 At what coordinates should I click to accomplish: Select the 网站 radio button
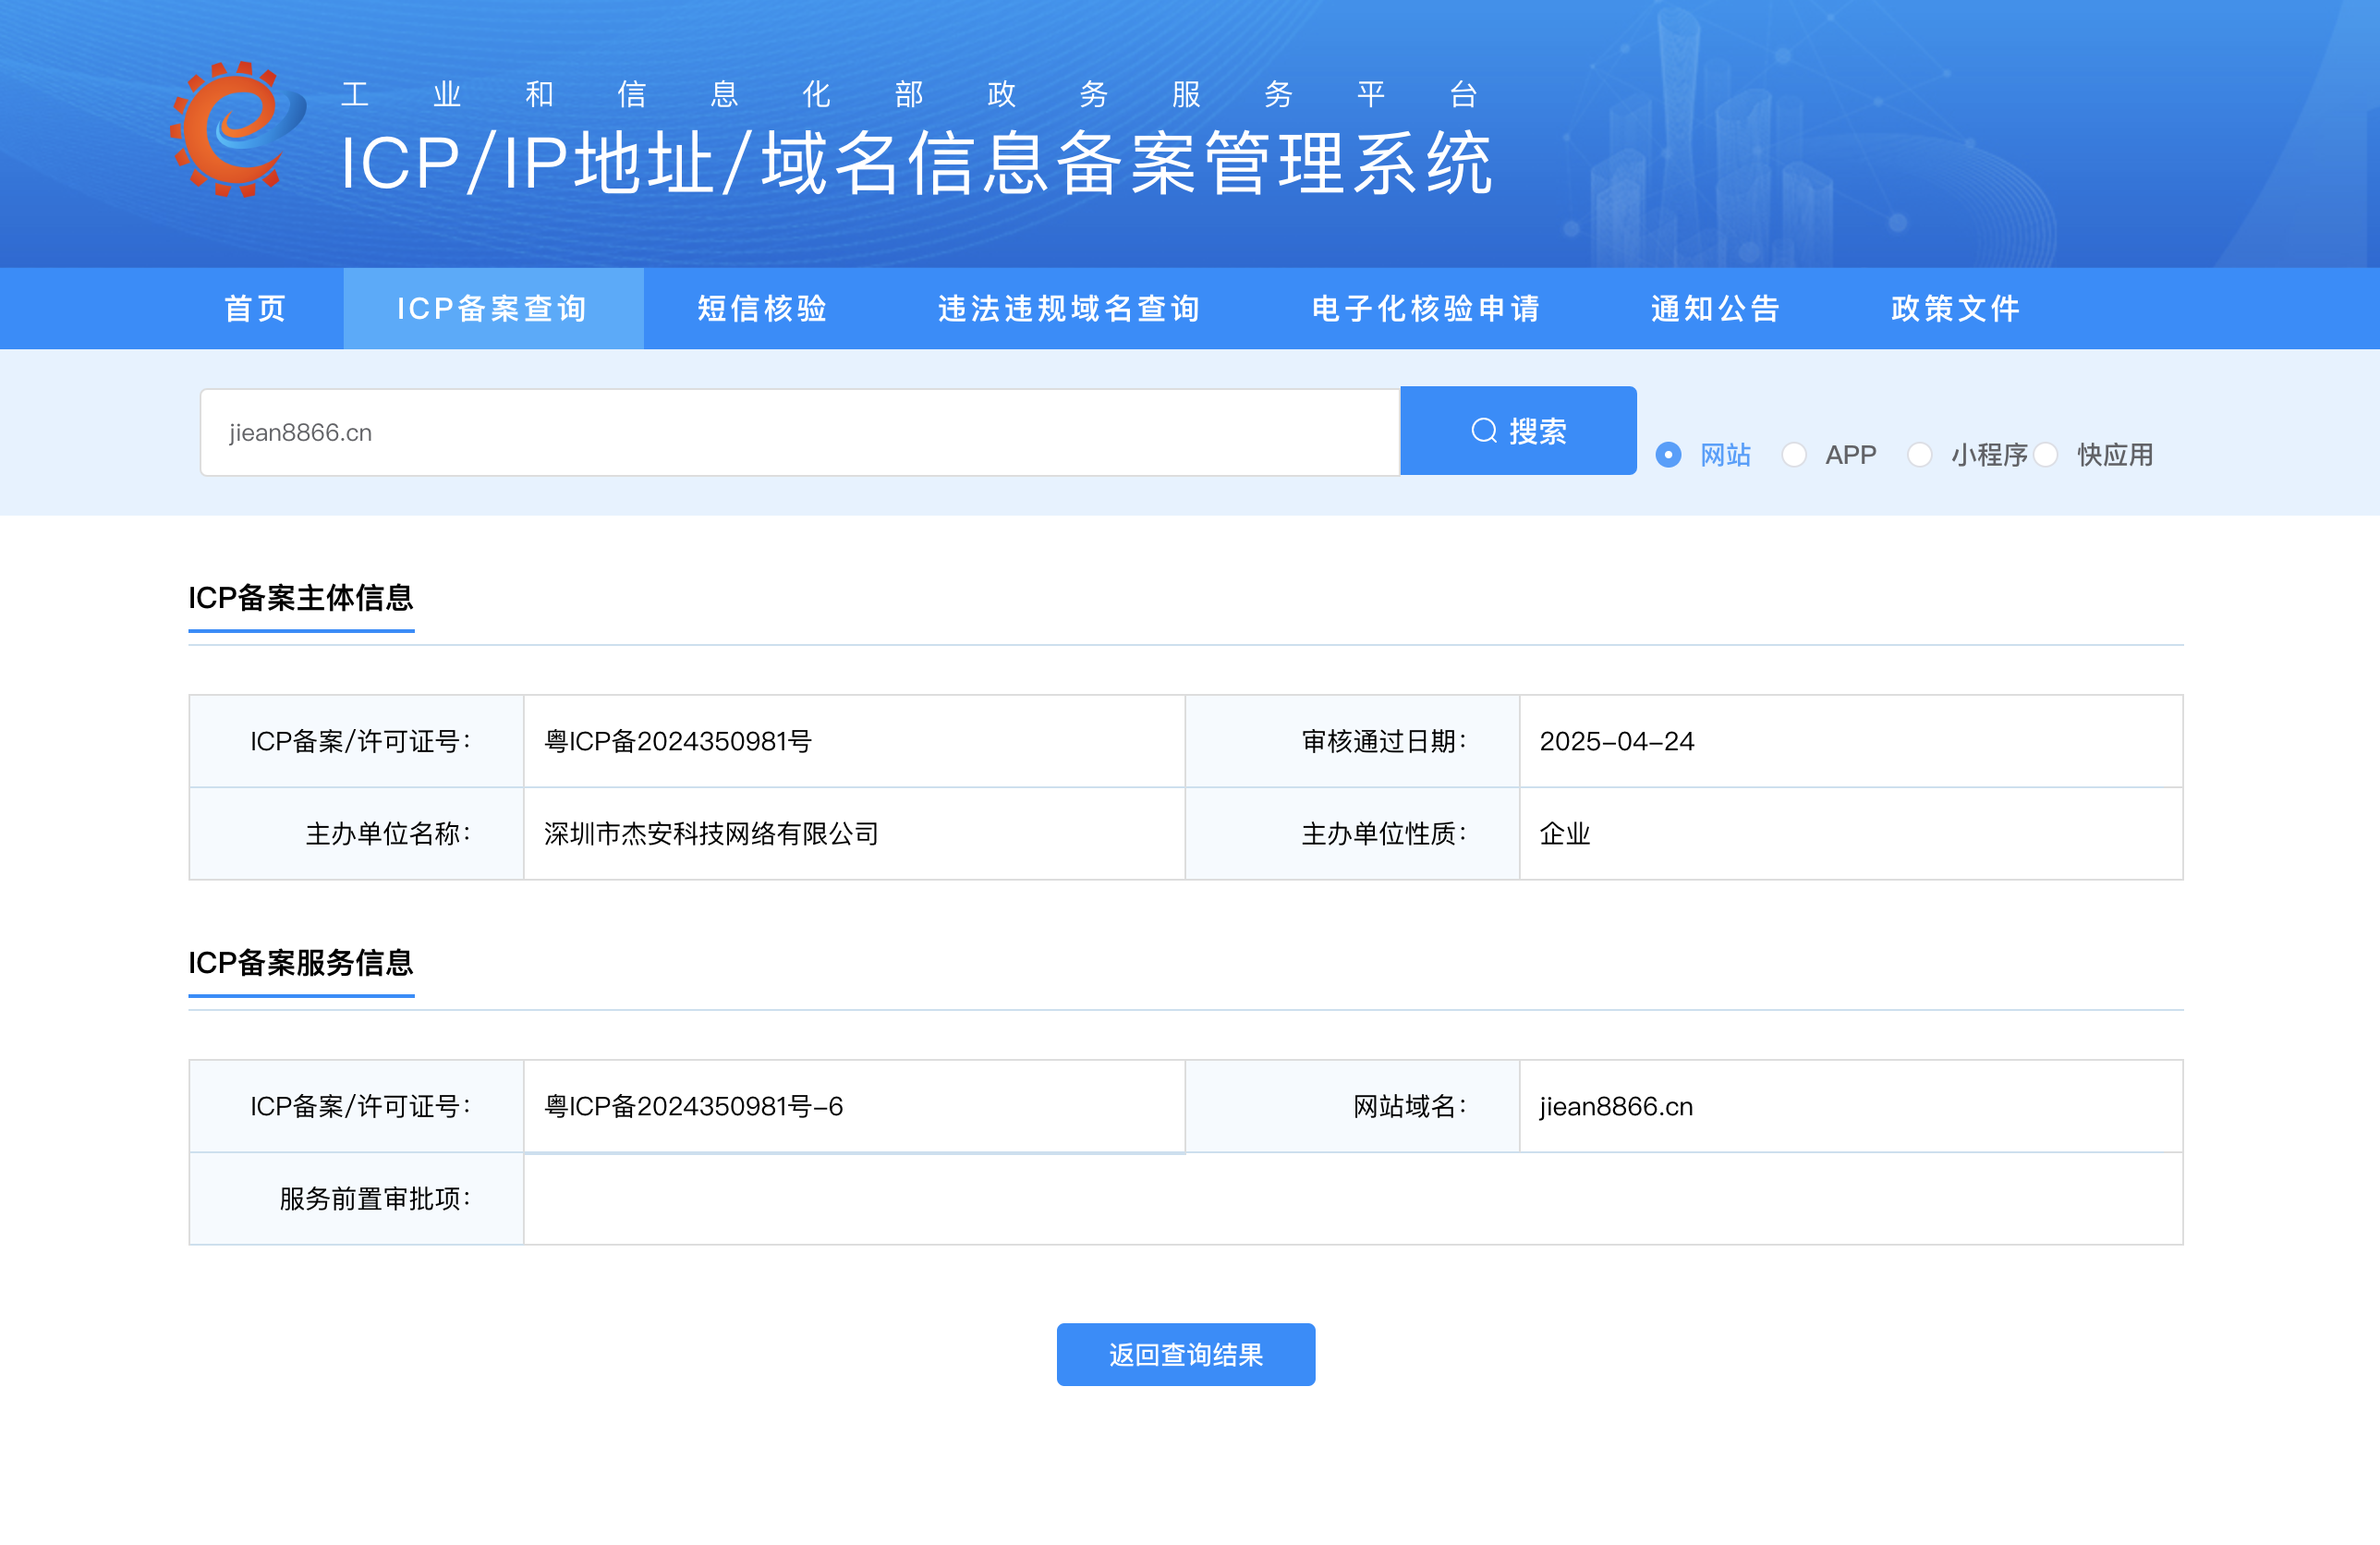tap(1667, 455)
